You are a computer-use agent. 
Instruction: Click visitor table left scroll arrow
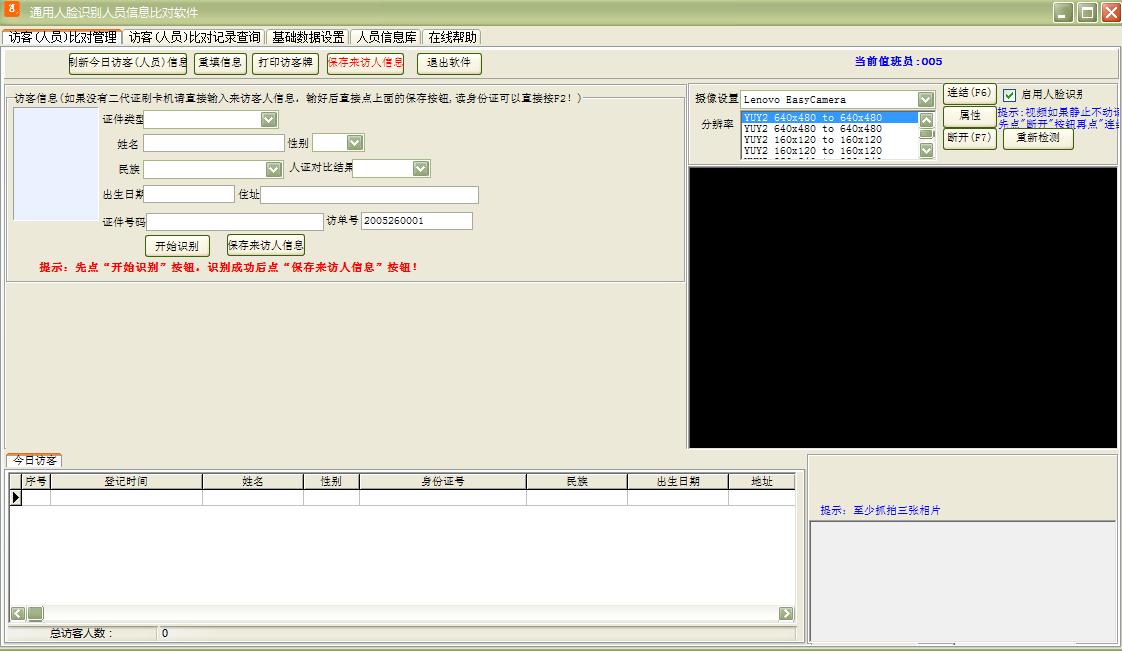18,614
